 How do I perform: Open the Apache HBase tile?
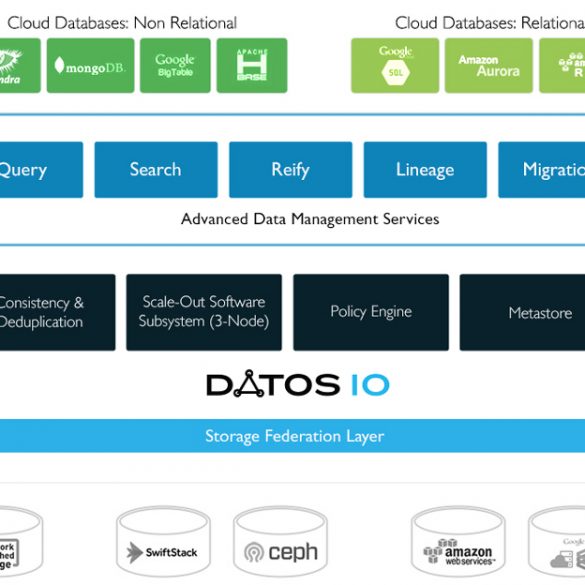point(252,65)
